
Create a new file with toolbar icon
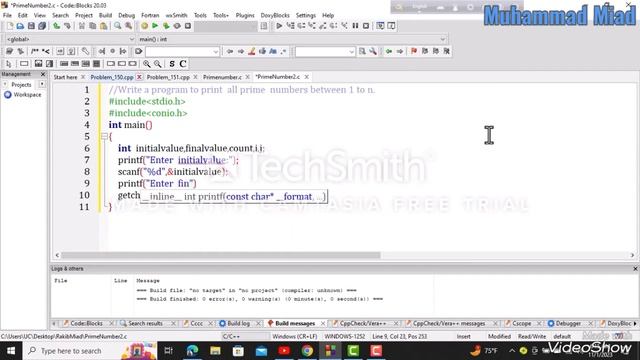pyautogui.click(x=9, y=26)
